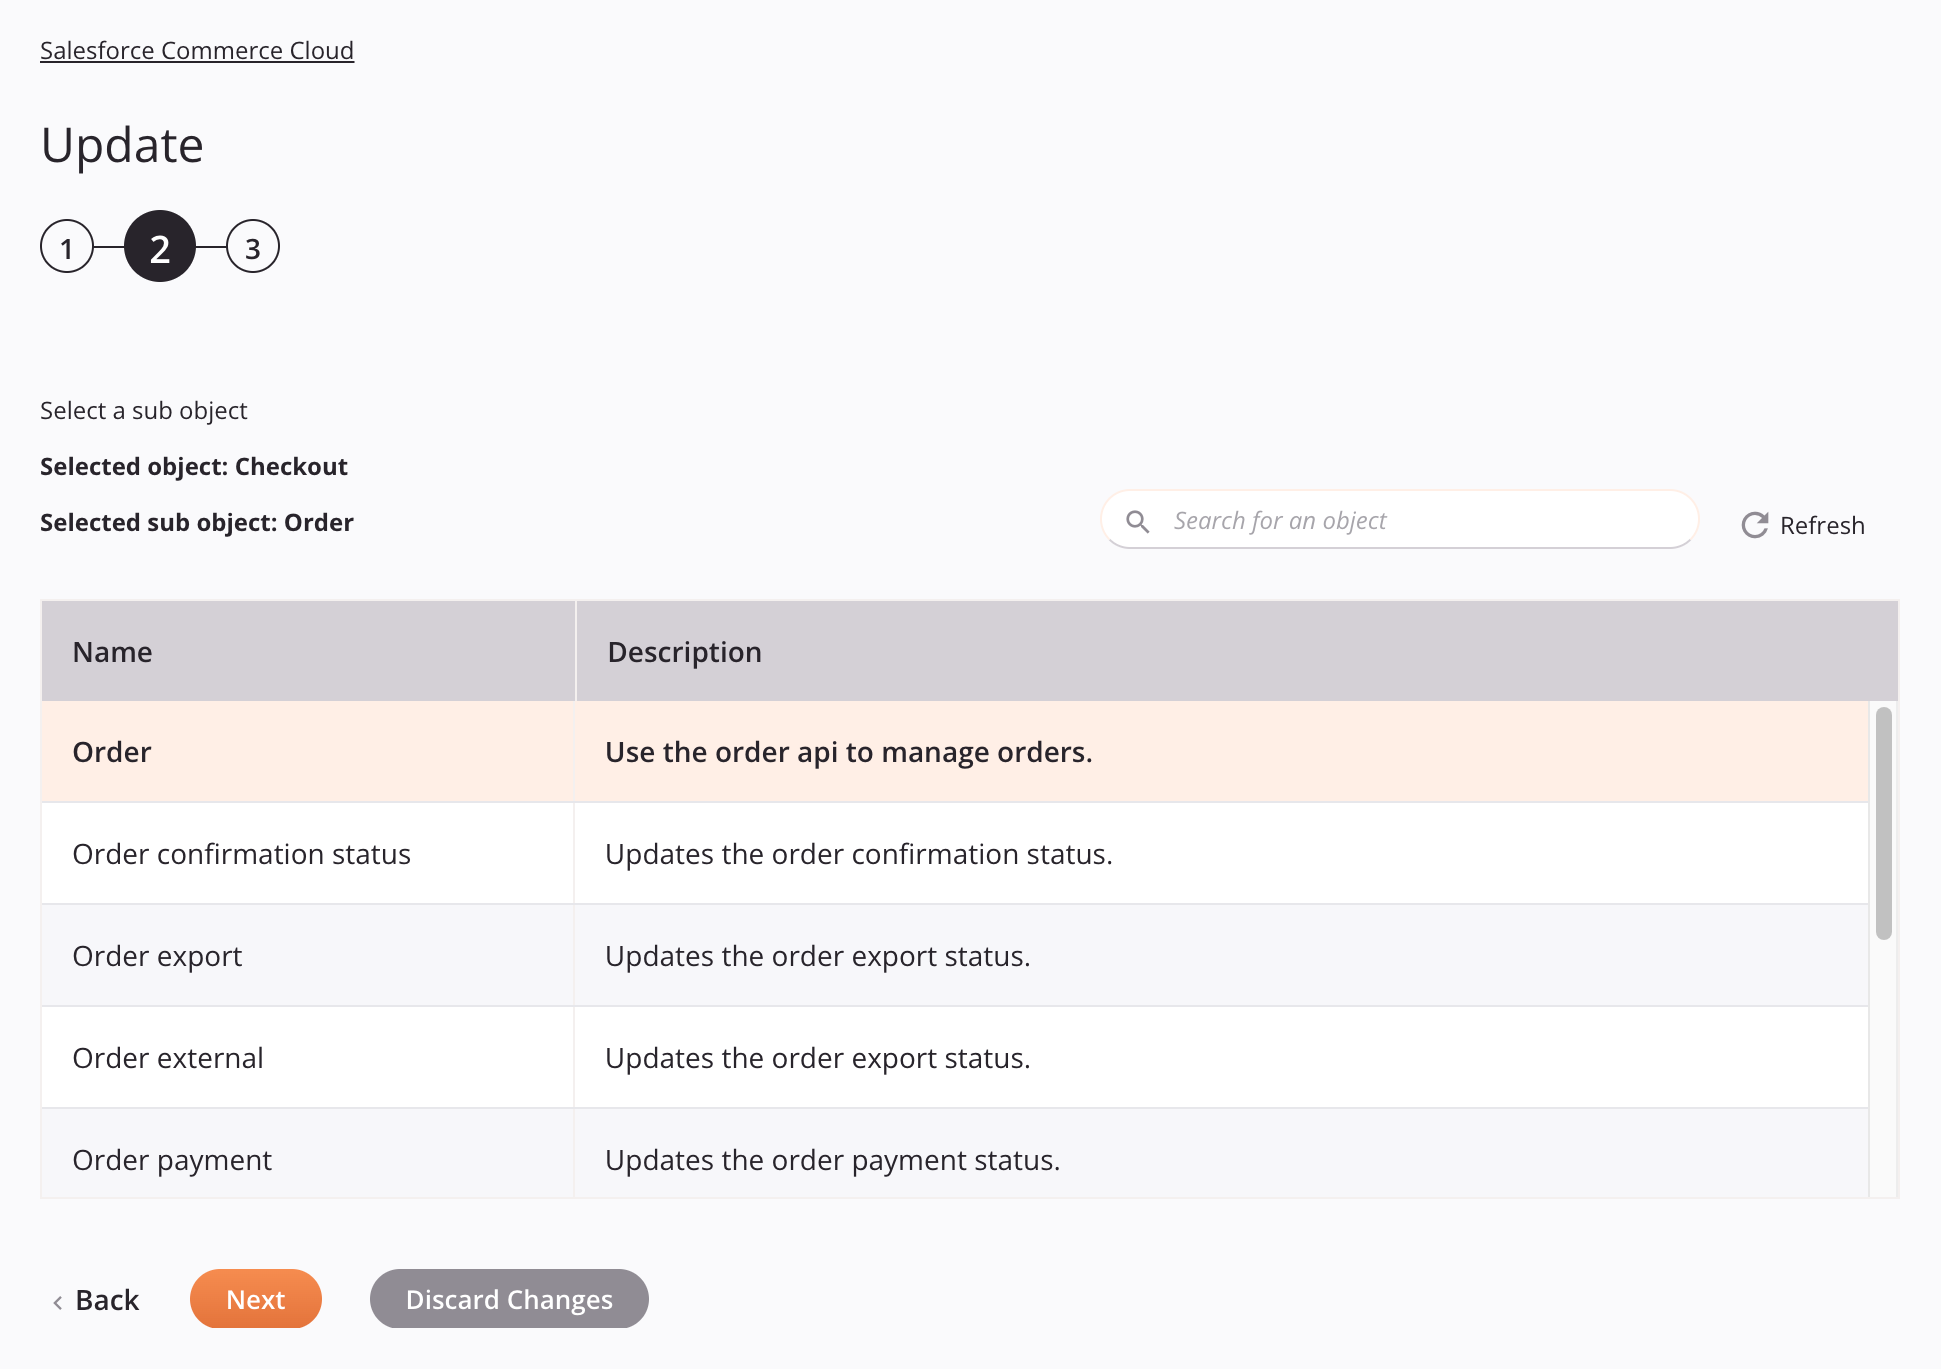Screen dimensions: 1941x1369
Task: Click the Search for an object field
Action: pyautogui.click(x=1399, y=520)
